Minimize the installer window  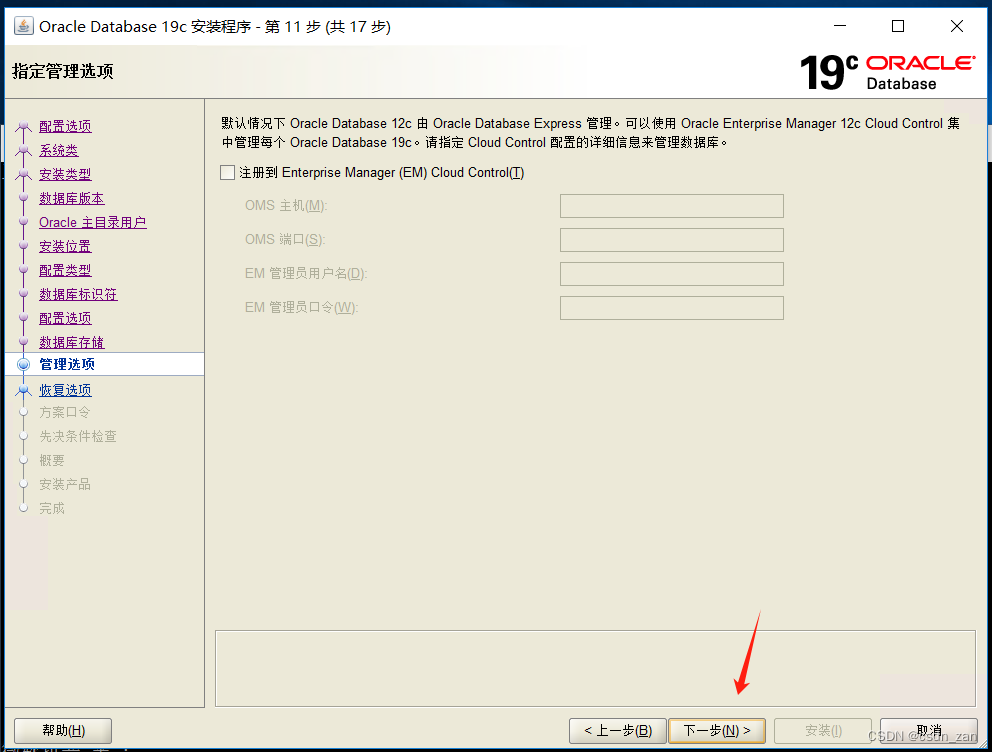coord(840,26)
